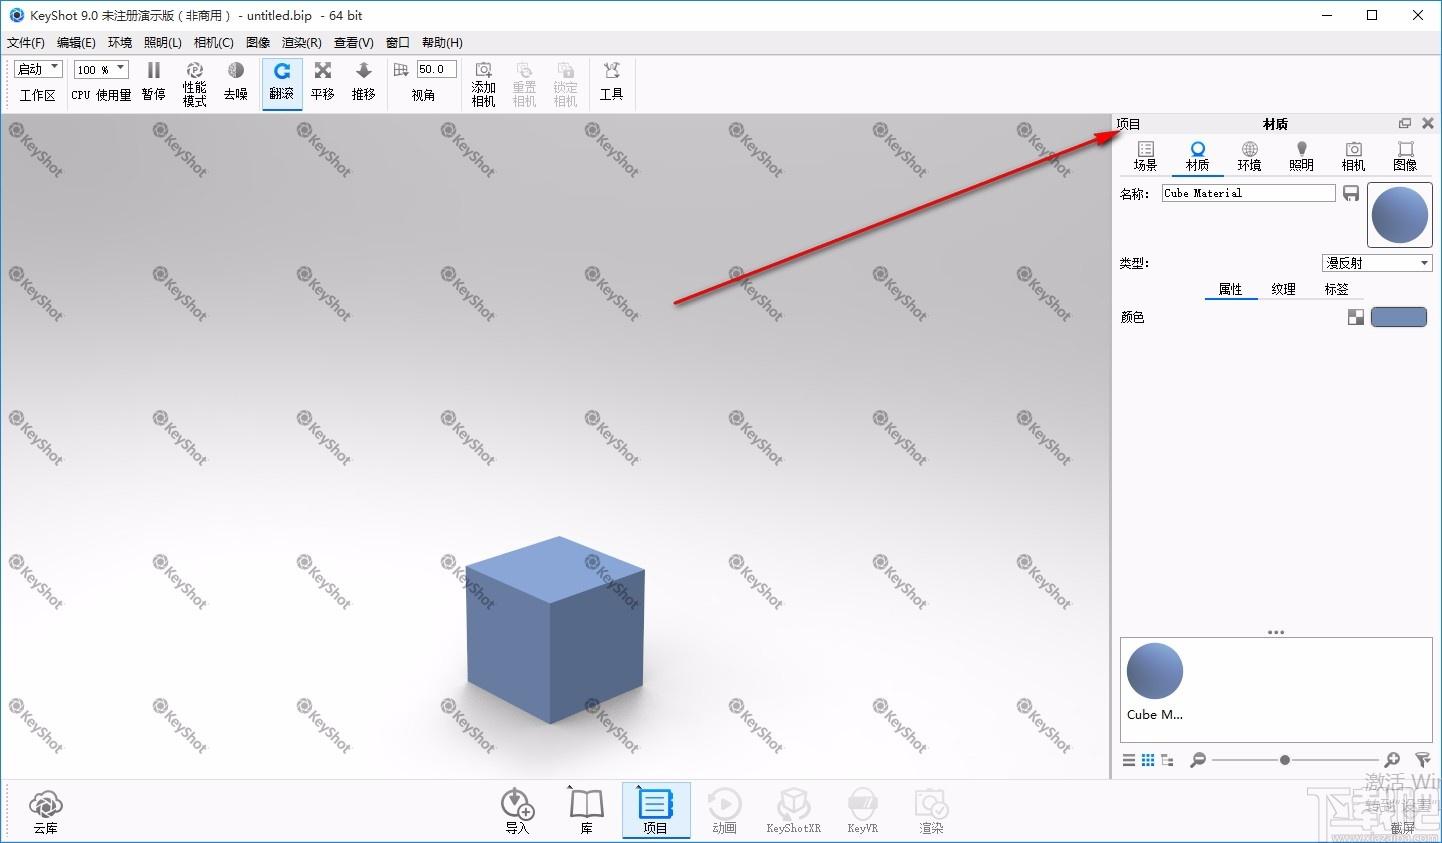Switch material list to tree view
This screenshot has height=843, width=1442.
tap(1167, 761)
